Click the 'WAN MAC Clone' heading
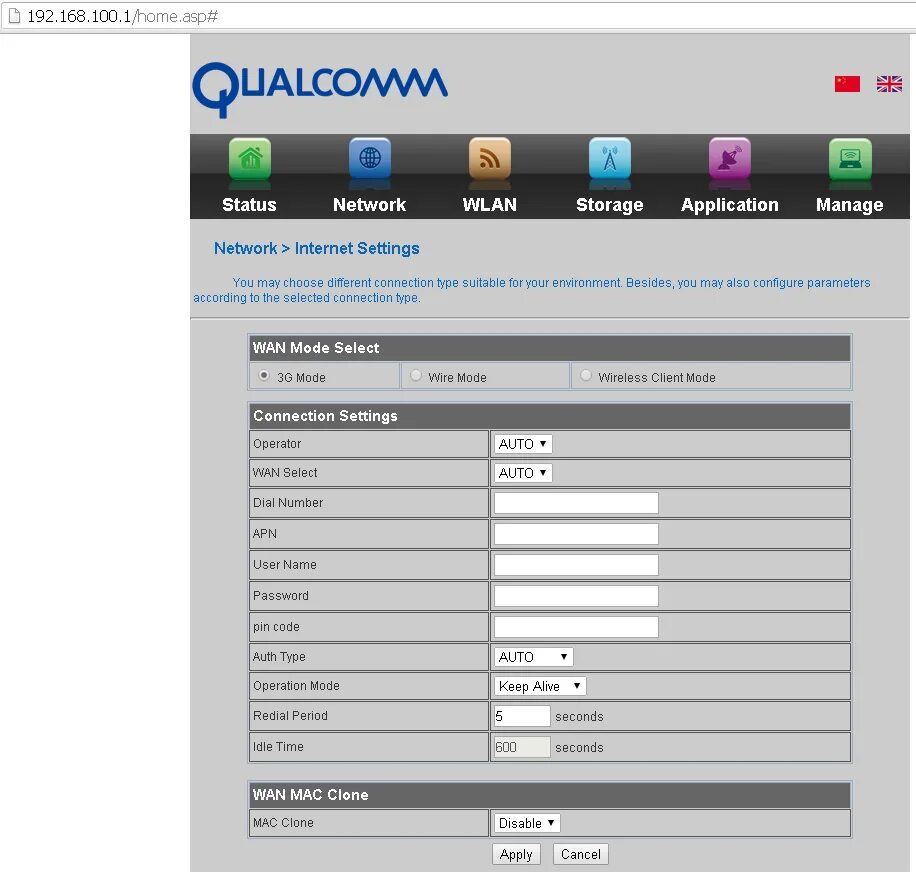The image size is (916, 878). 310,795
